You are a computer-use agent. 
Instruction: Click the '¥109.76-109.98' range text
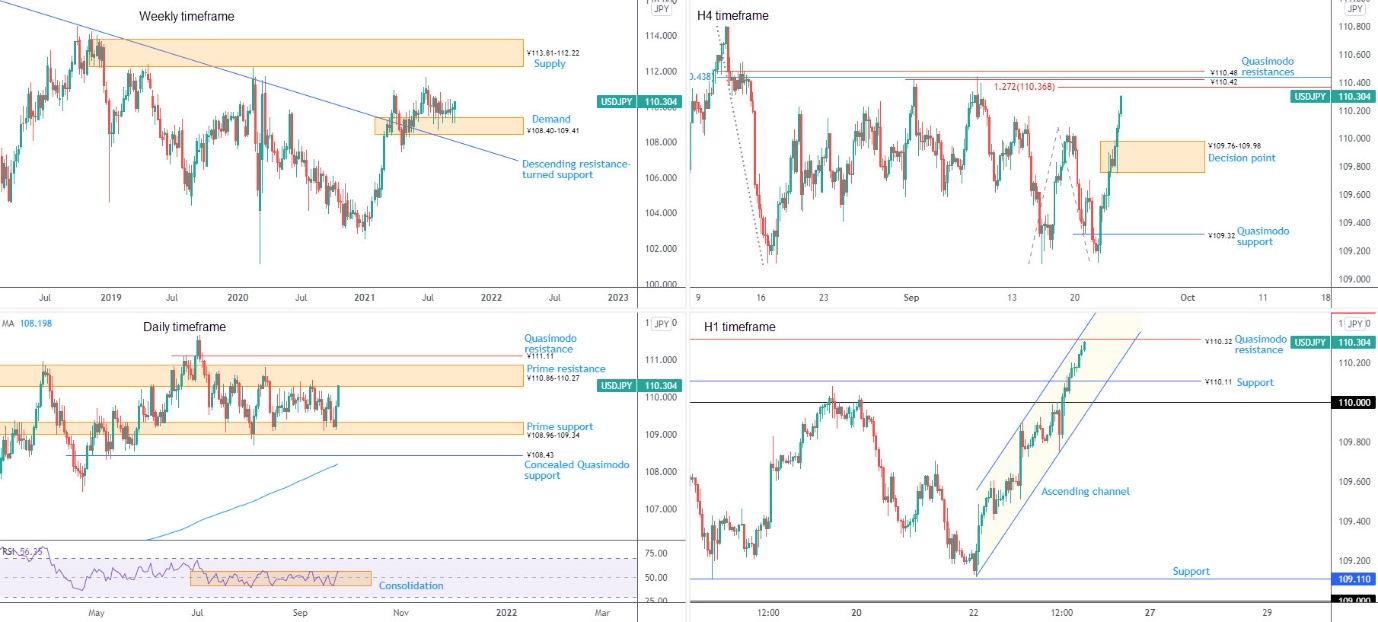(1236, 145)
